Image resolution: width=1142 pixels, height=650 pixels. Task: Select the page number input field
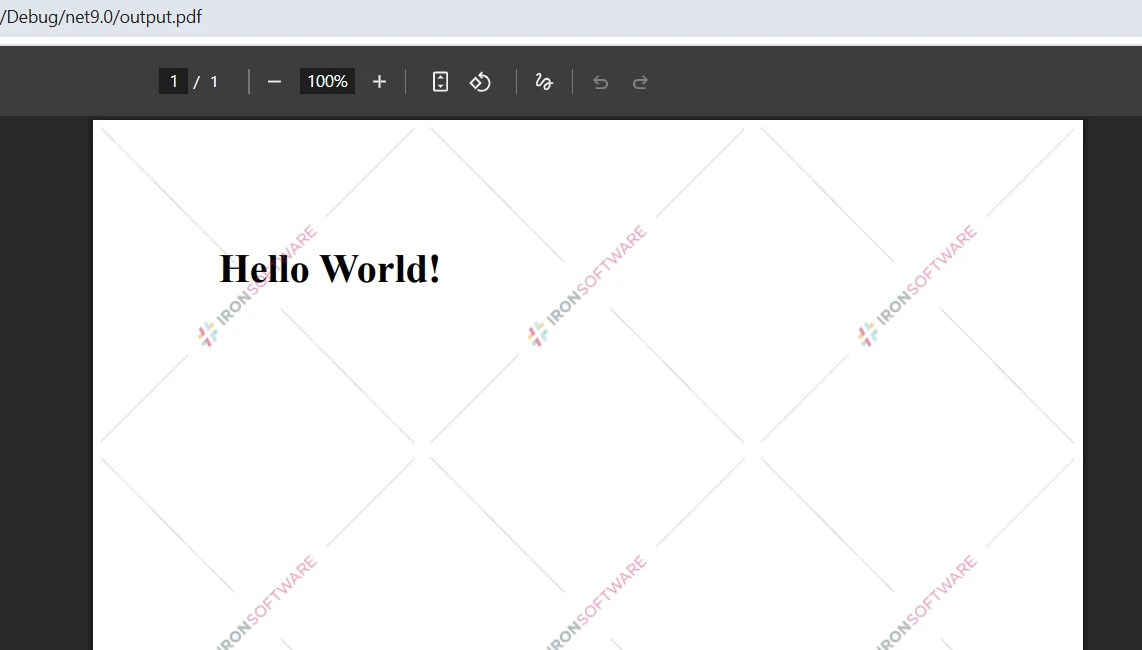(x=173, y=81)
